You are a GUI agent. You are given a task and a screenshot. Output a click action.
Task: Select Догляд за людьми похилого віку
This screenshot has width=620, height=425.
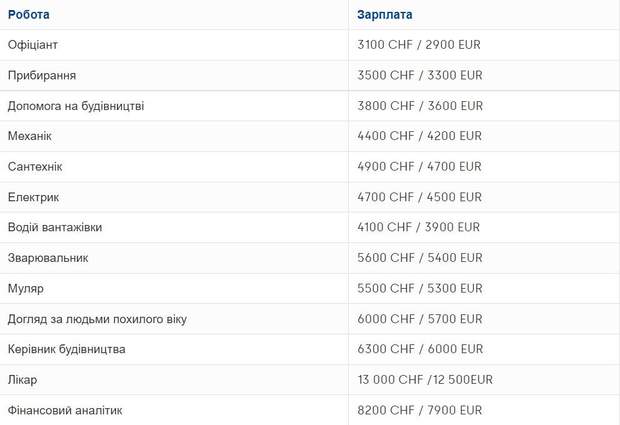click(x=97, y=319)
